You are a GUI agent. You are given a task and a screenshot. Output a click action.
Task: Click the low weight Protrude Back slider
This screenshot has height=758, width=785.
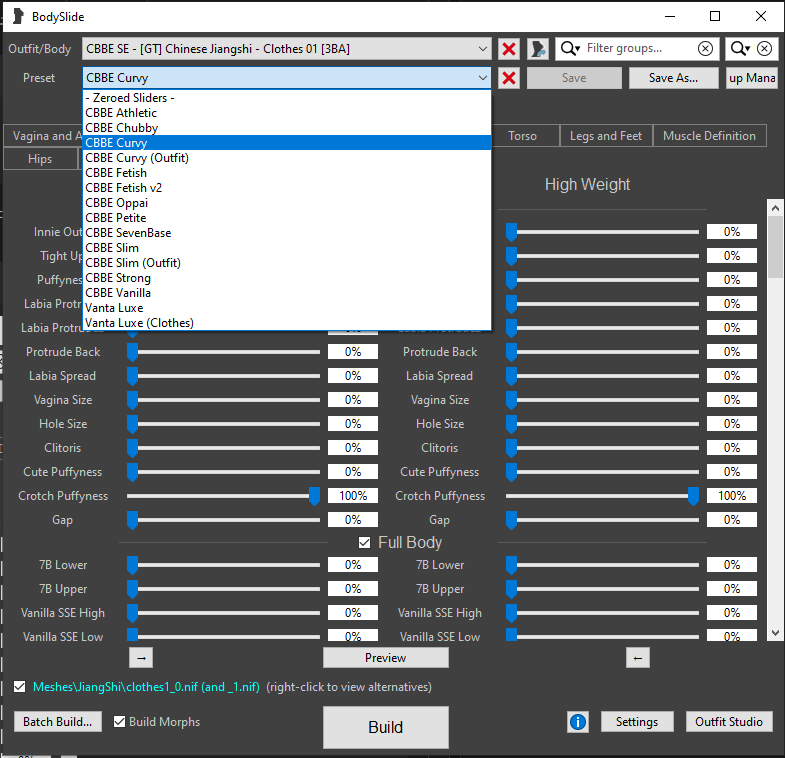(x=223, y=352)
